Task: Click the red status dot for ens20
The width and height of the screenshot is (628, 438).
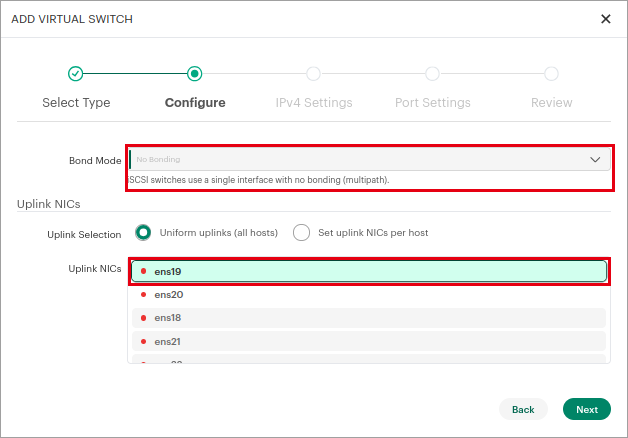Action: pyautogui.click(x=143, y=295)
